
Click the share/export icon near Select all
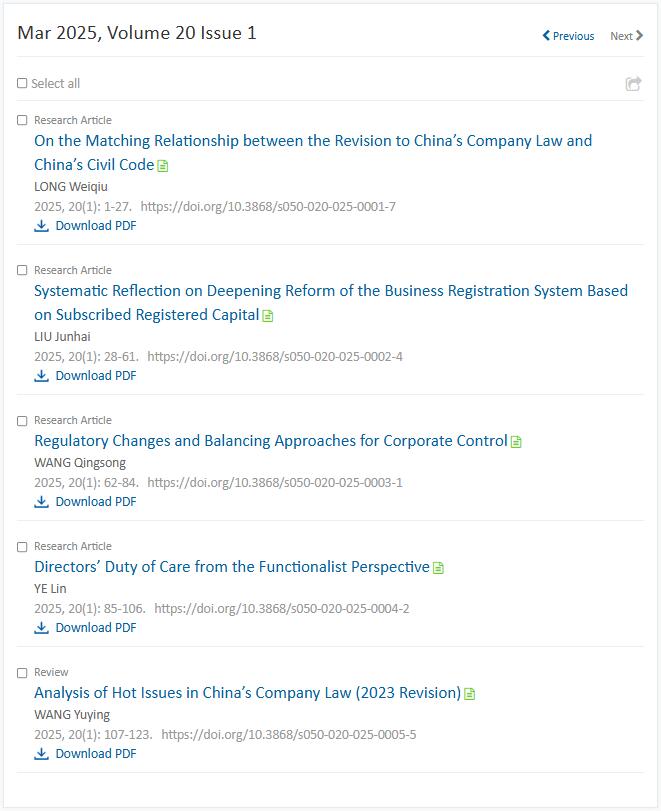pyautogui.click(x=633, y=84)
